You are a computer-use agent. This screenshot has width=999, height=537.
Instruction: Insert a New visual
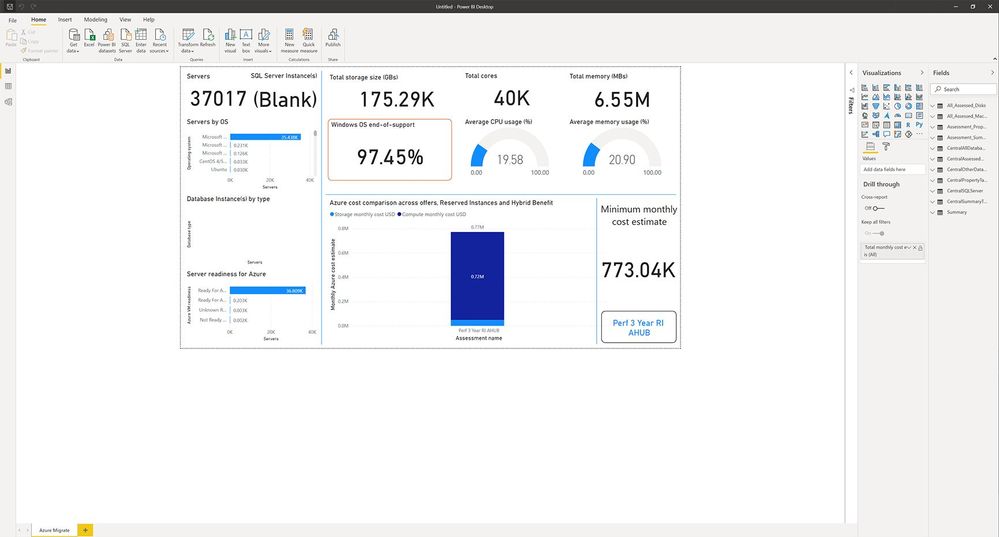(230, 39)
